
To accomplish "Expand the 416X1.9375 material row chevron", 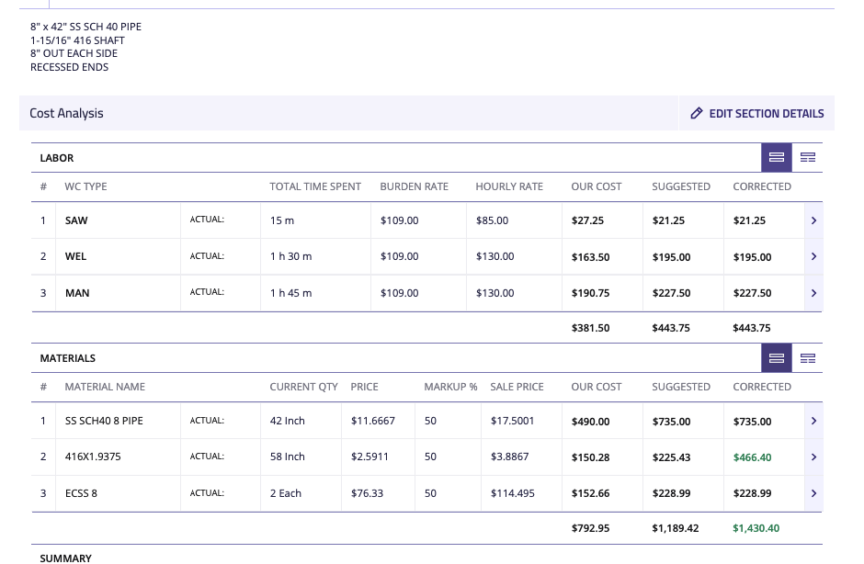I will [813, 457].
